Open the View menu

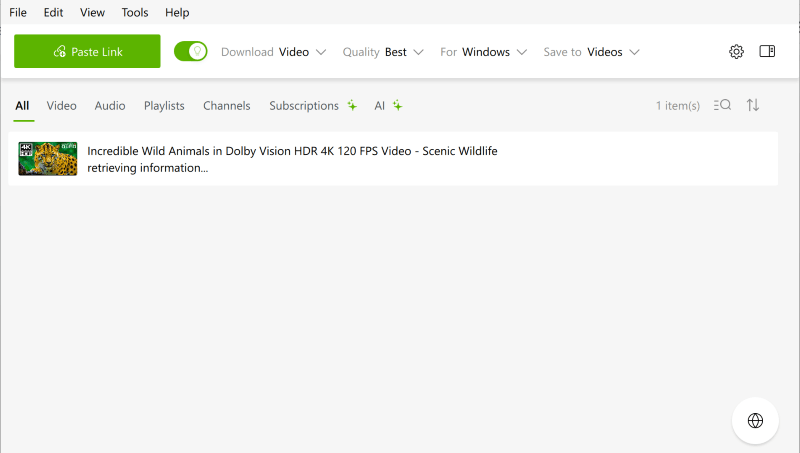tap(92, 12)
